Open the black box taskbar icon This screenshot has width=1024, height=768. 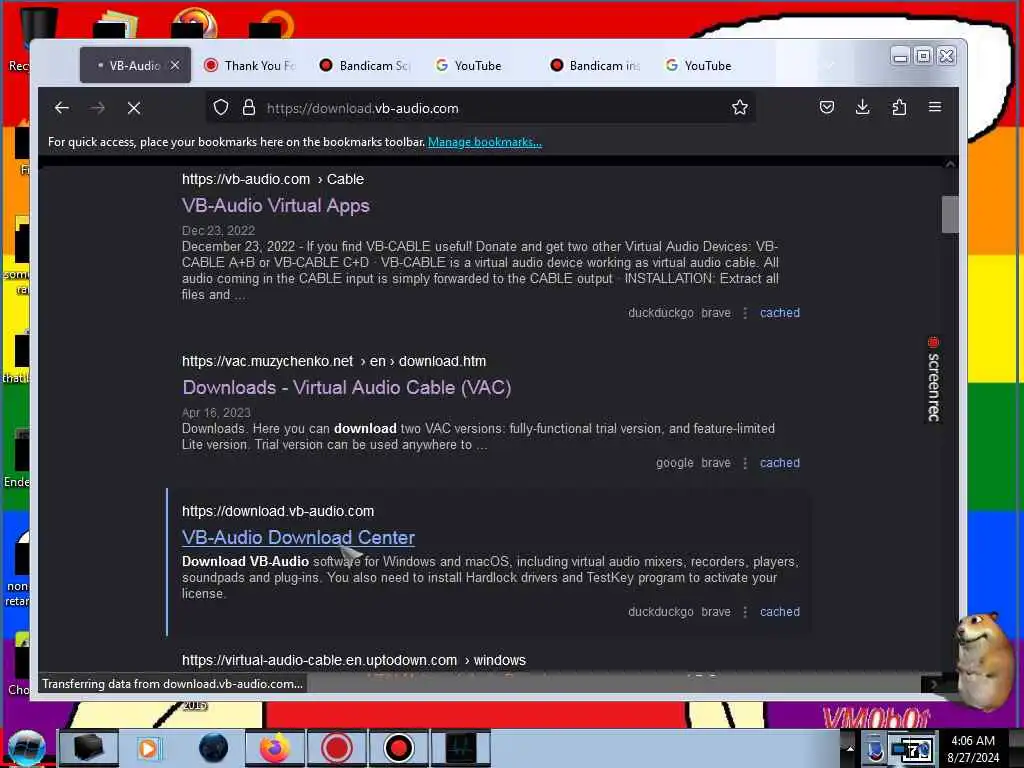(88, 748)
